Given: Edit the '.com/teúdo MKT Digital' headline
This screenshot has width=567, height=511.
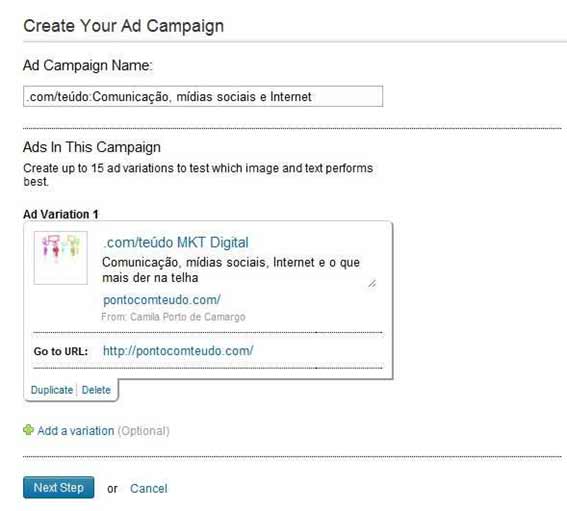Looking at the screenshot, I should 176,242.
